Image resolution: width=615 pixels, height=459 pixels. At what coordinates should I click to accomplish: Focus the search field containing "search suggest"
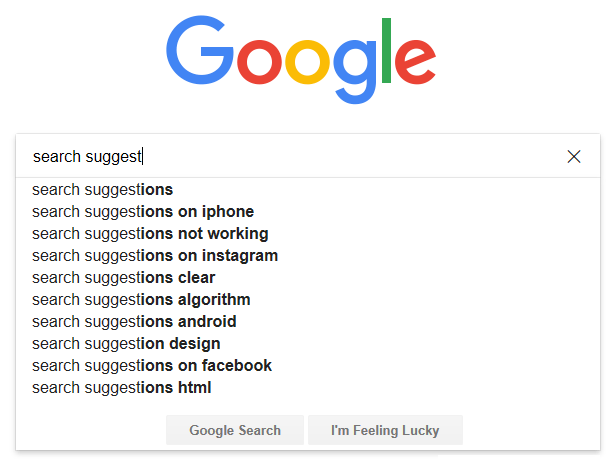[x=290, y=156]
